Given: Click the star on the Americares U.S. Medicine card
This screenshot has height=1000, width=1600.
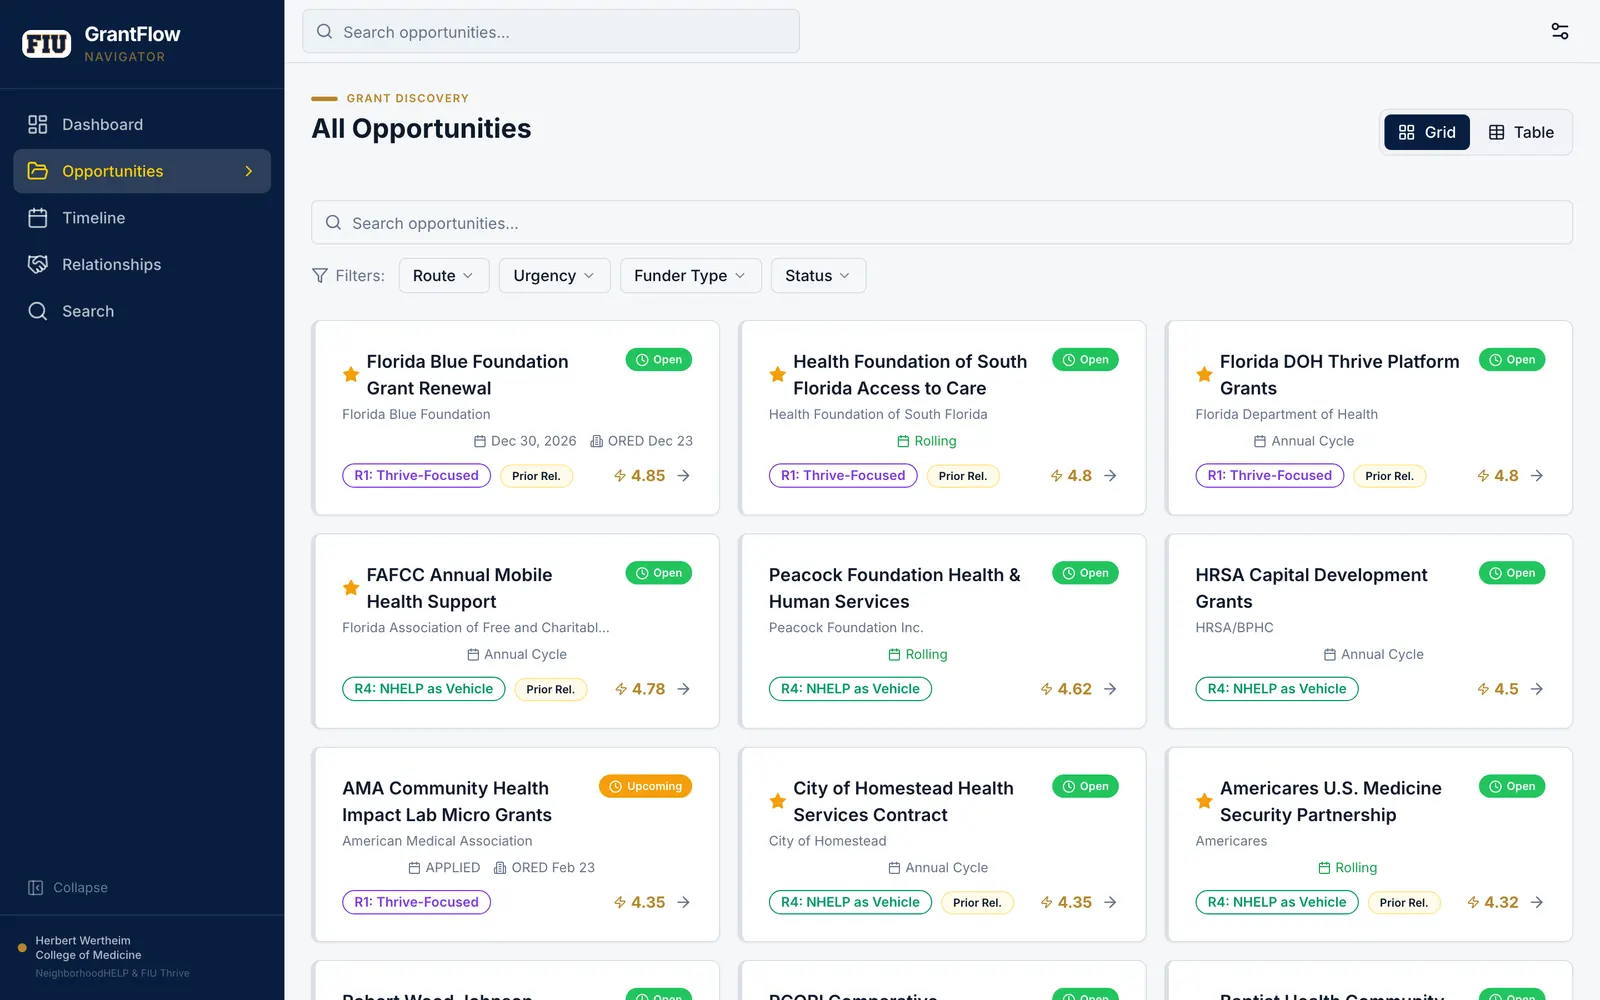Looking at the screenshot, I should click(1204, 801).
